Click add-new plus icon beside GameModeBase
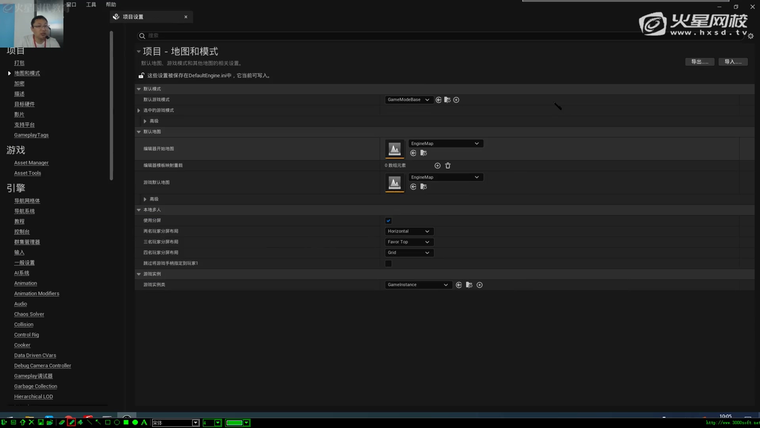Viewport: 760px width, 428px height. [x=456, y=100]
